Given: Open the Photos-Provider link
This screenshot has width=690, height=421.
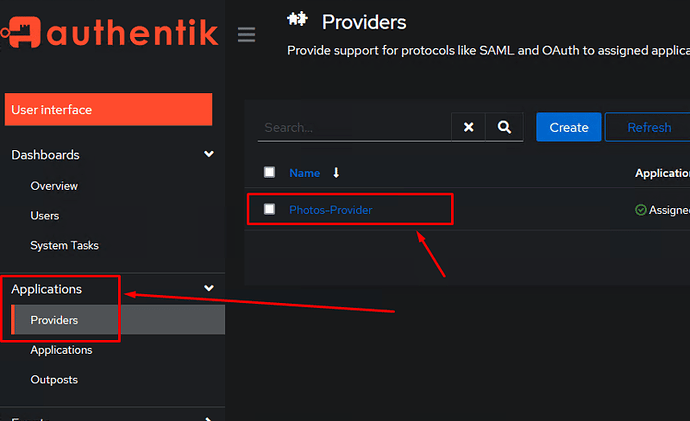Looking at the screenshot, I should click(330, 210).
